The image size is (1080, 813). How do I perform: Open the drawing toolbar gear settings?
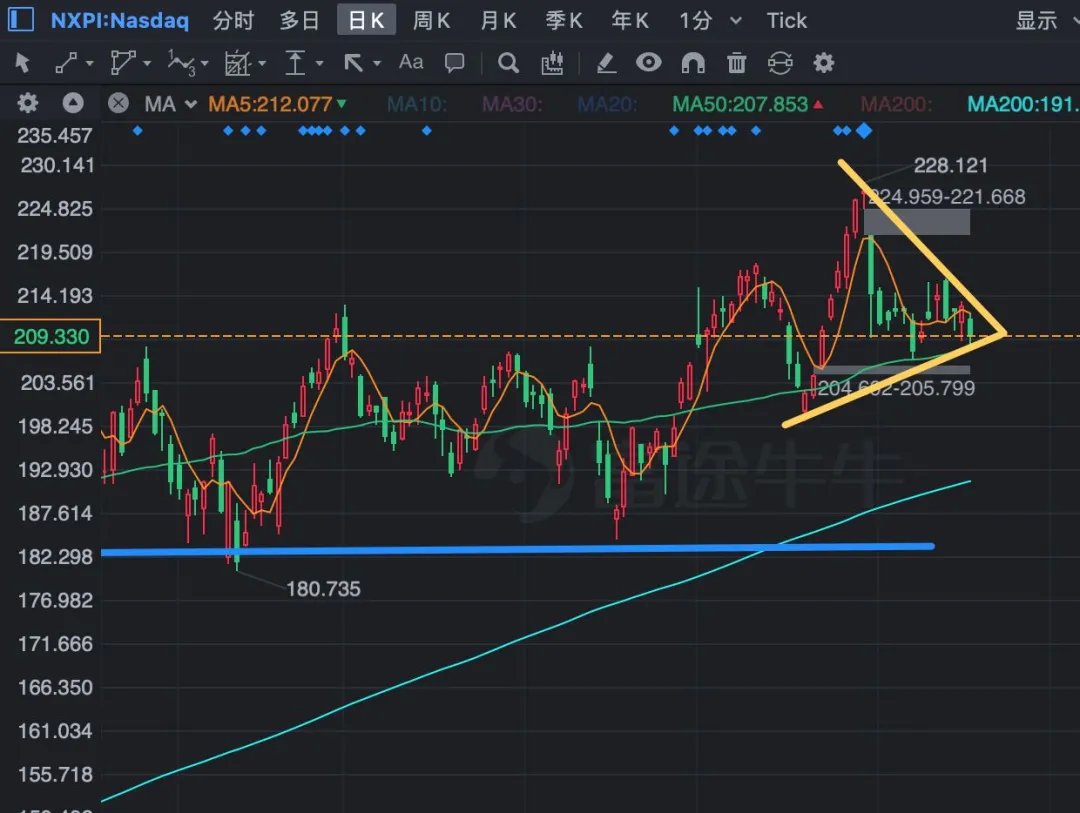pyautogui.click(x=823, y=63)
